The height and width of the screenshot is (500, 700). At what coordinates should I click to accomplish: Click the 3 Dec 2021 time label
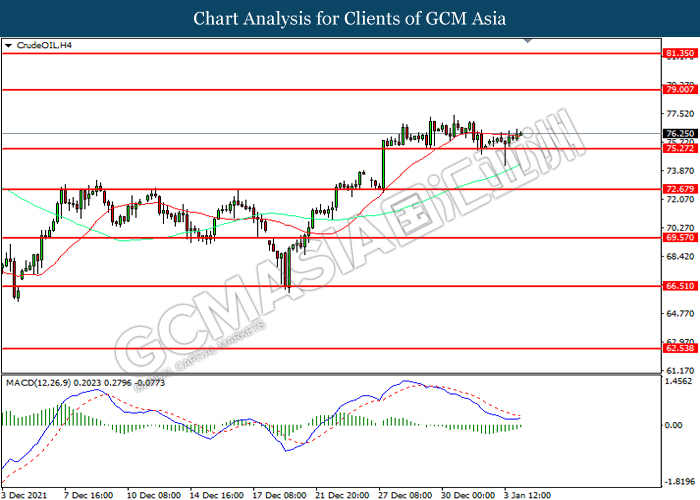coord(24,495)
